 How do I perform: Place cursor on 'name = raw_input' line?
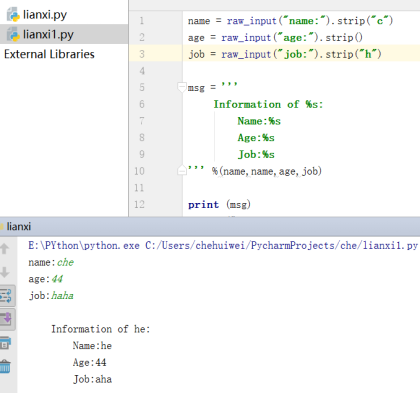[290, 21]
